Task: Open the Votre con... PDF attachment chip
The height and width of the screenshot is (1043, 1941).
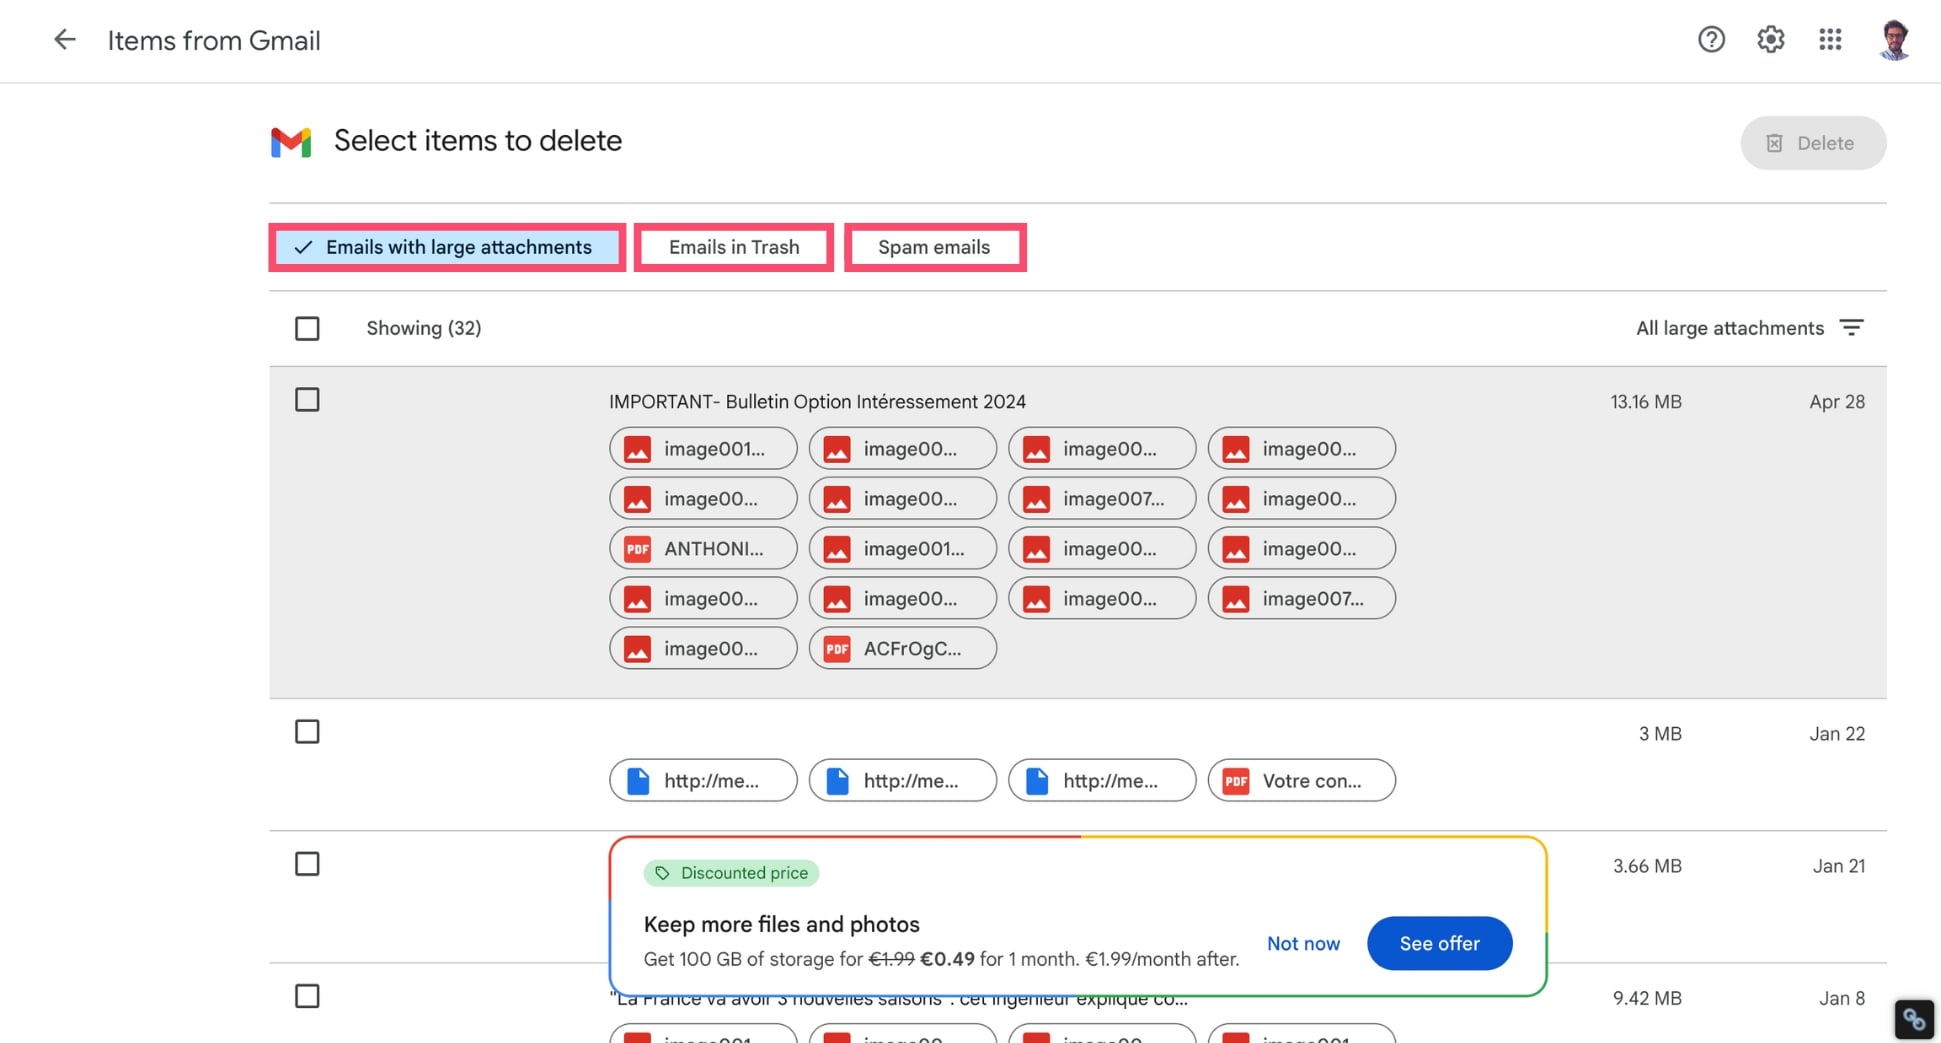Action: pyautogui.click(x=1301, y=780)
